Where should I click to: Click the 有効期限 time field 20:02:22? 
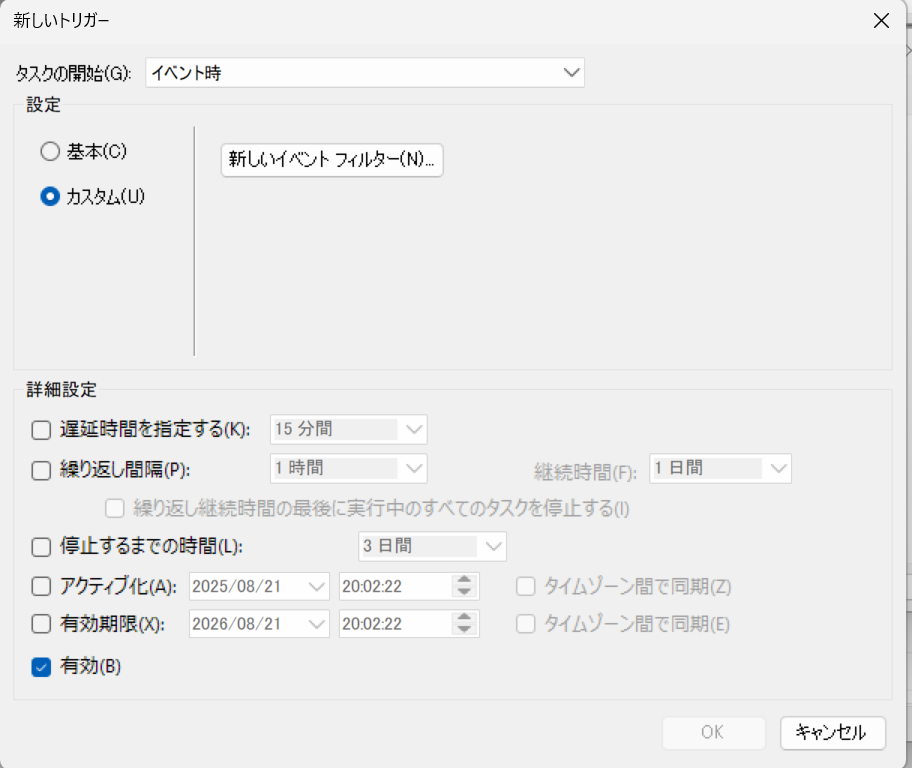click(395, 624)
